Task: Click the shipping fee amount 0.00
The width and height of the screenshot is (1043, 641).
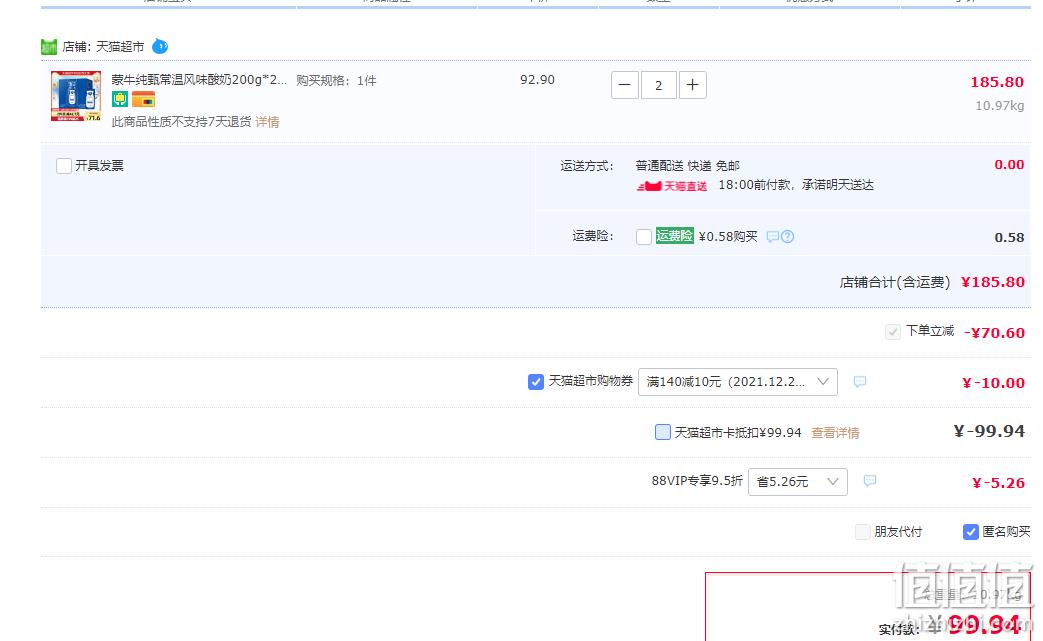Action: point(1009,165)
